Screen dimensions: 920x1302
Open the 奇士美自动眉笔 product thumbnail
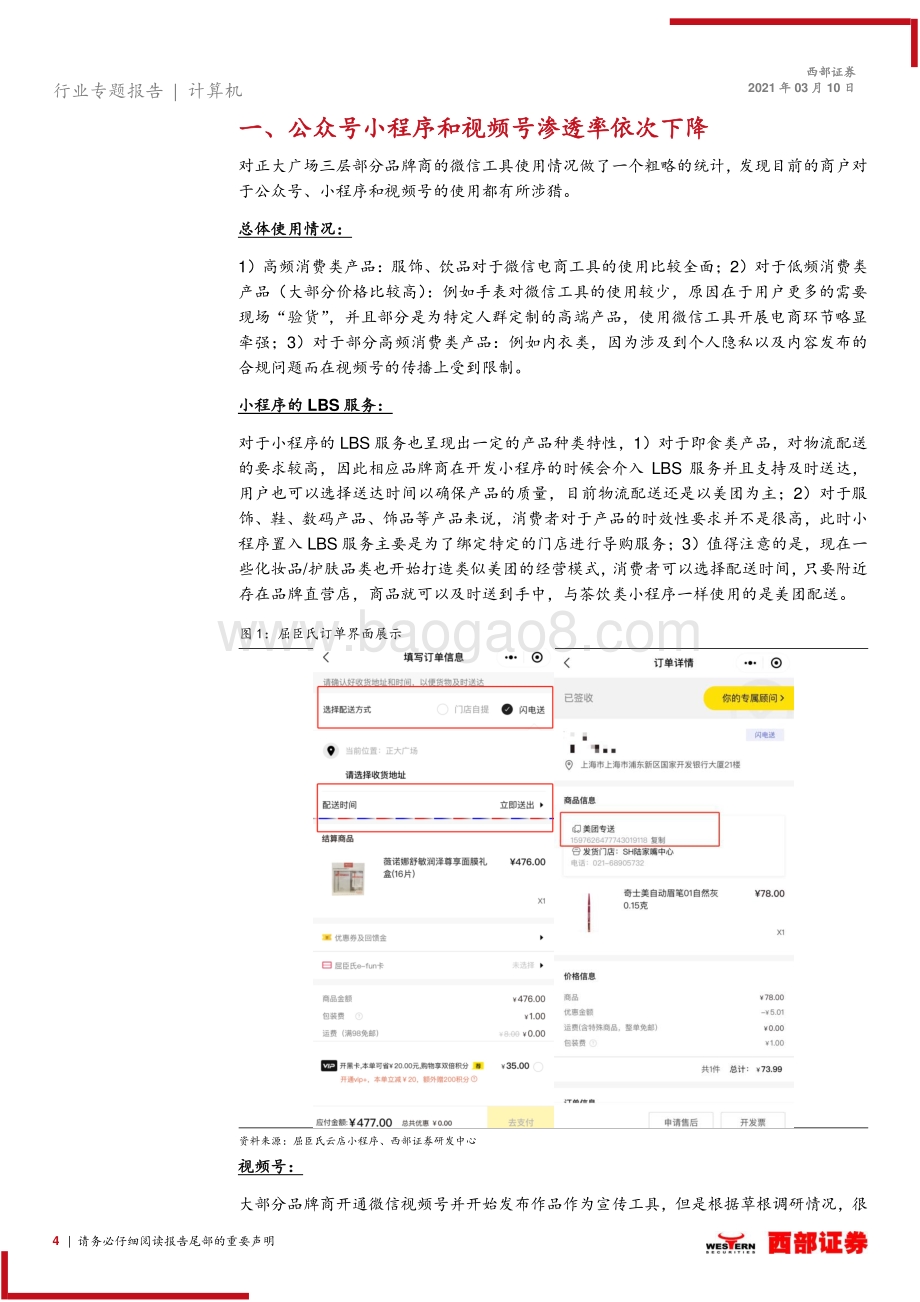[589, 911]
